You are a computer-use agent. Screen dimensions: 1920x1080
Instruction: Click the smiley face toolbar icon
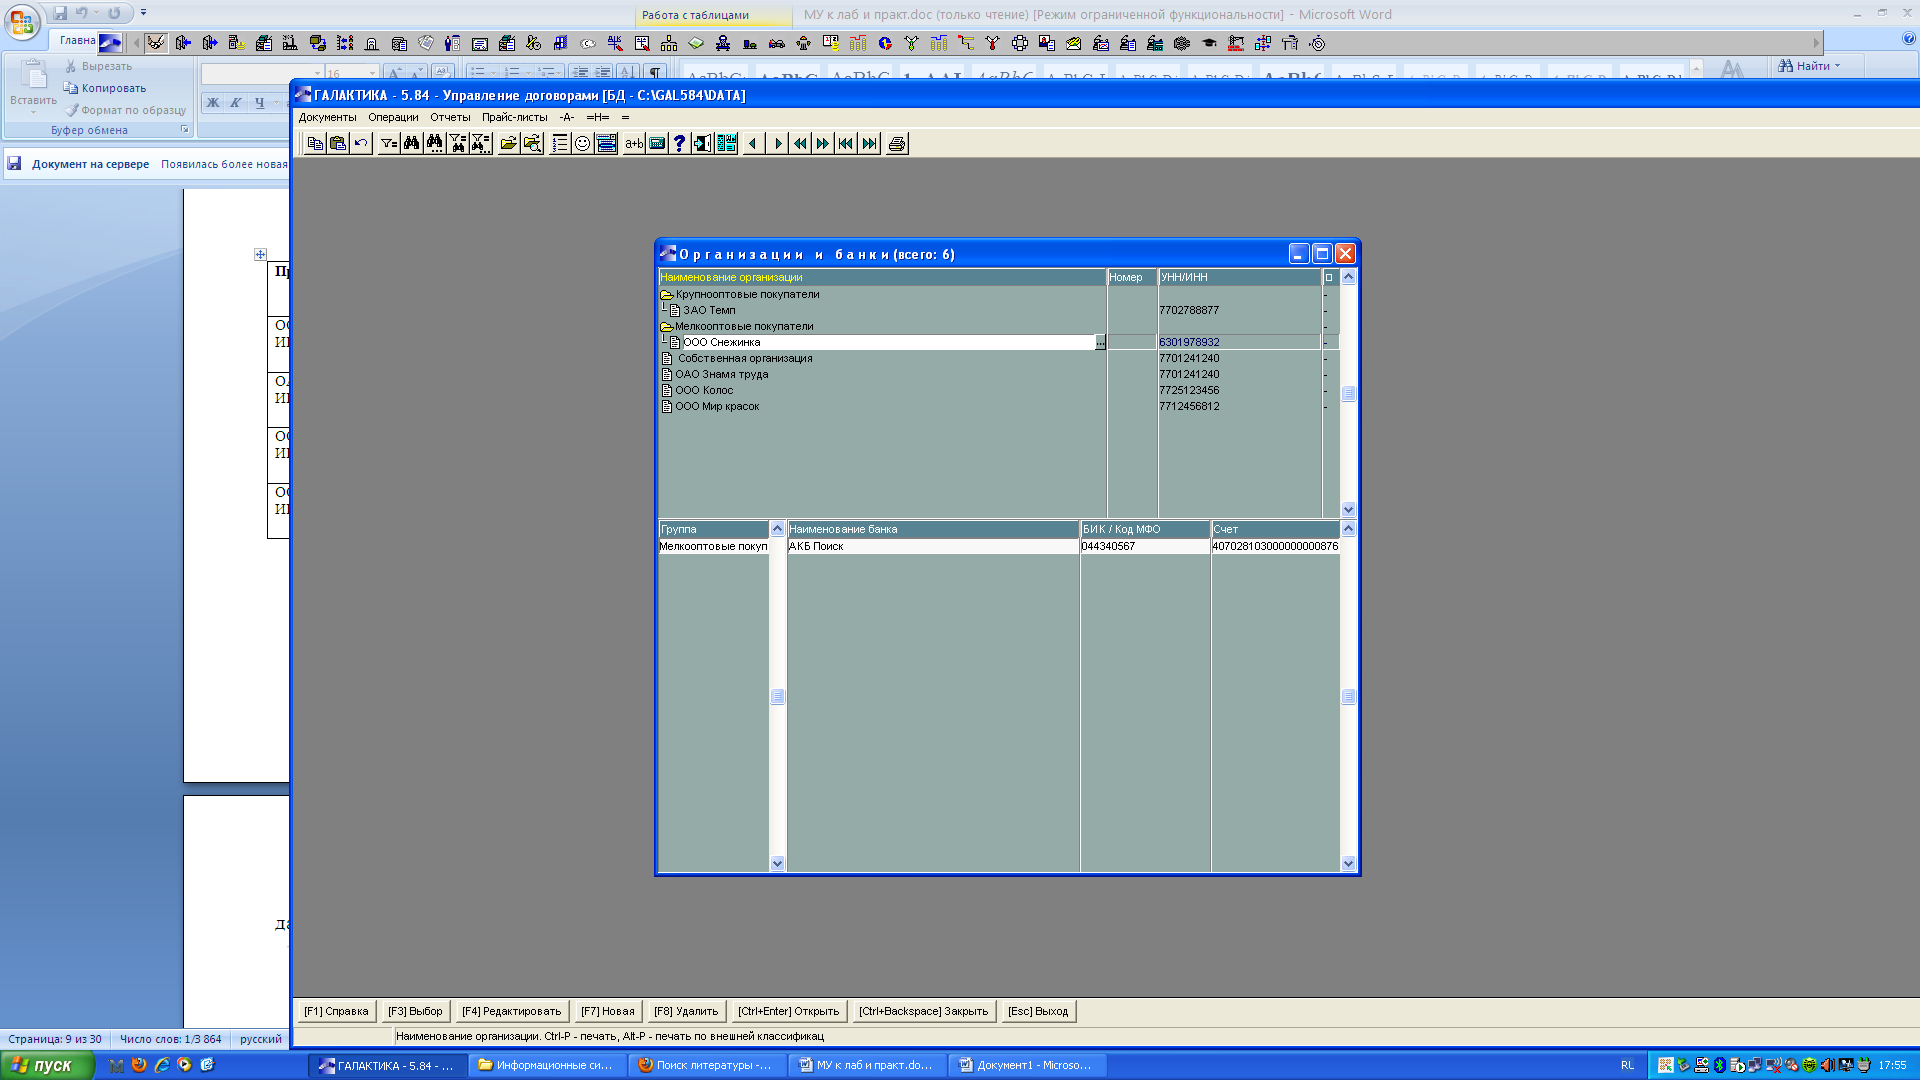[583, 143]
